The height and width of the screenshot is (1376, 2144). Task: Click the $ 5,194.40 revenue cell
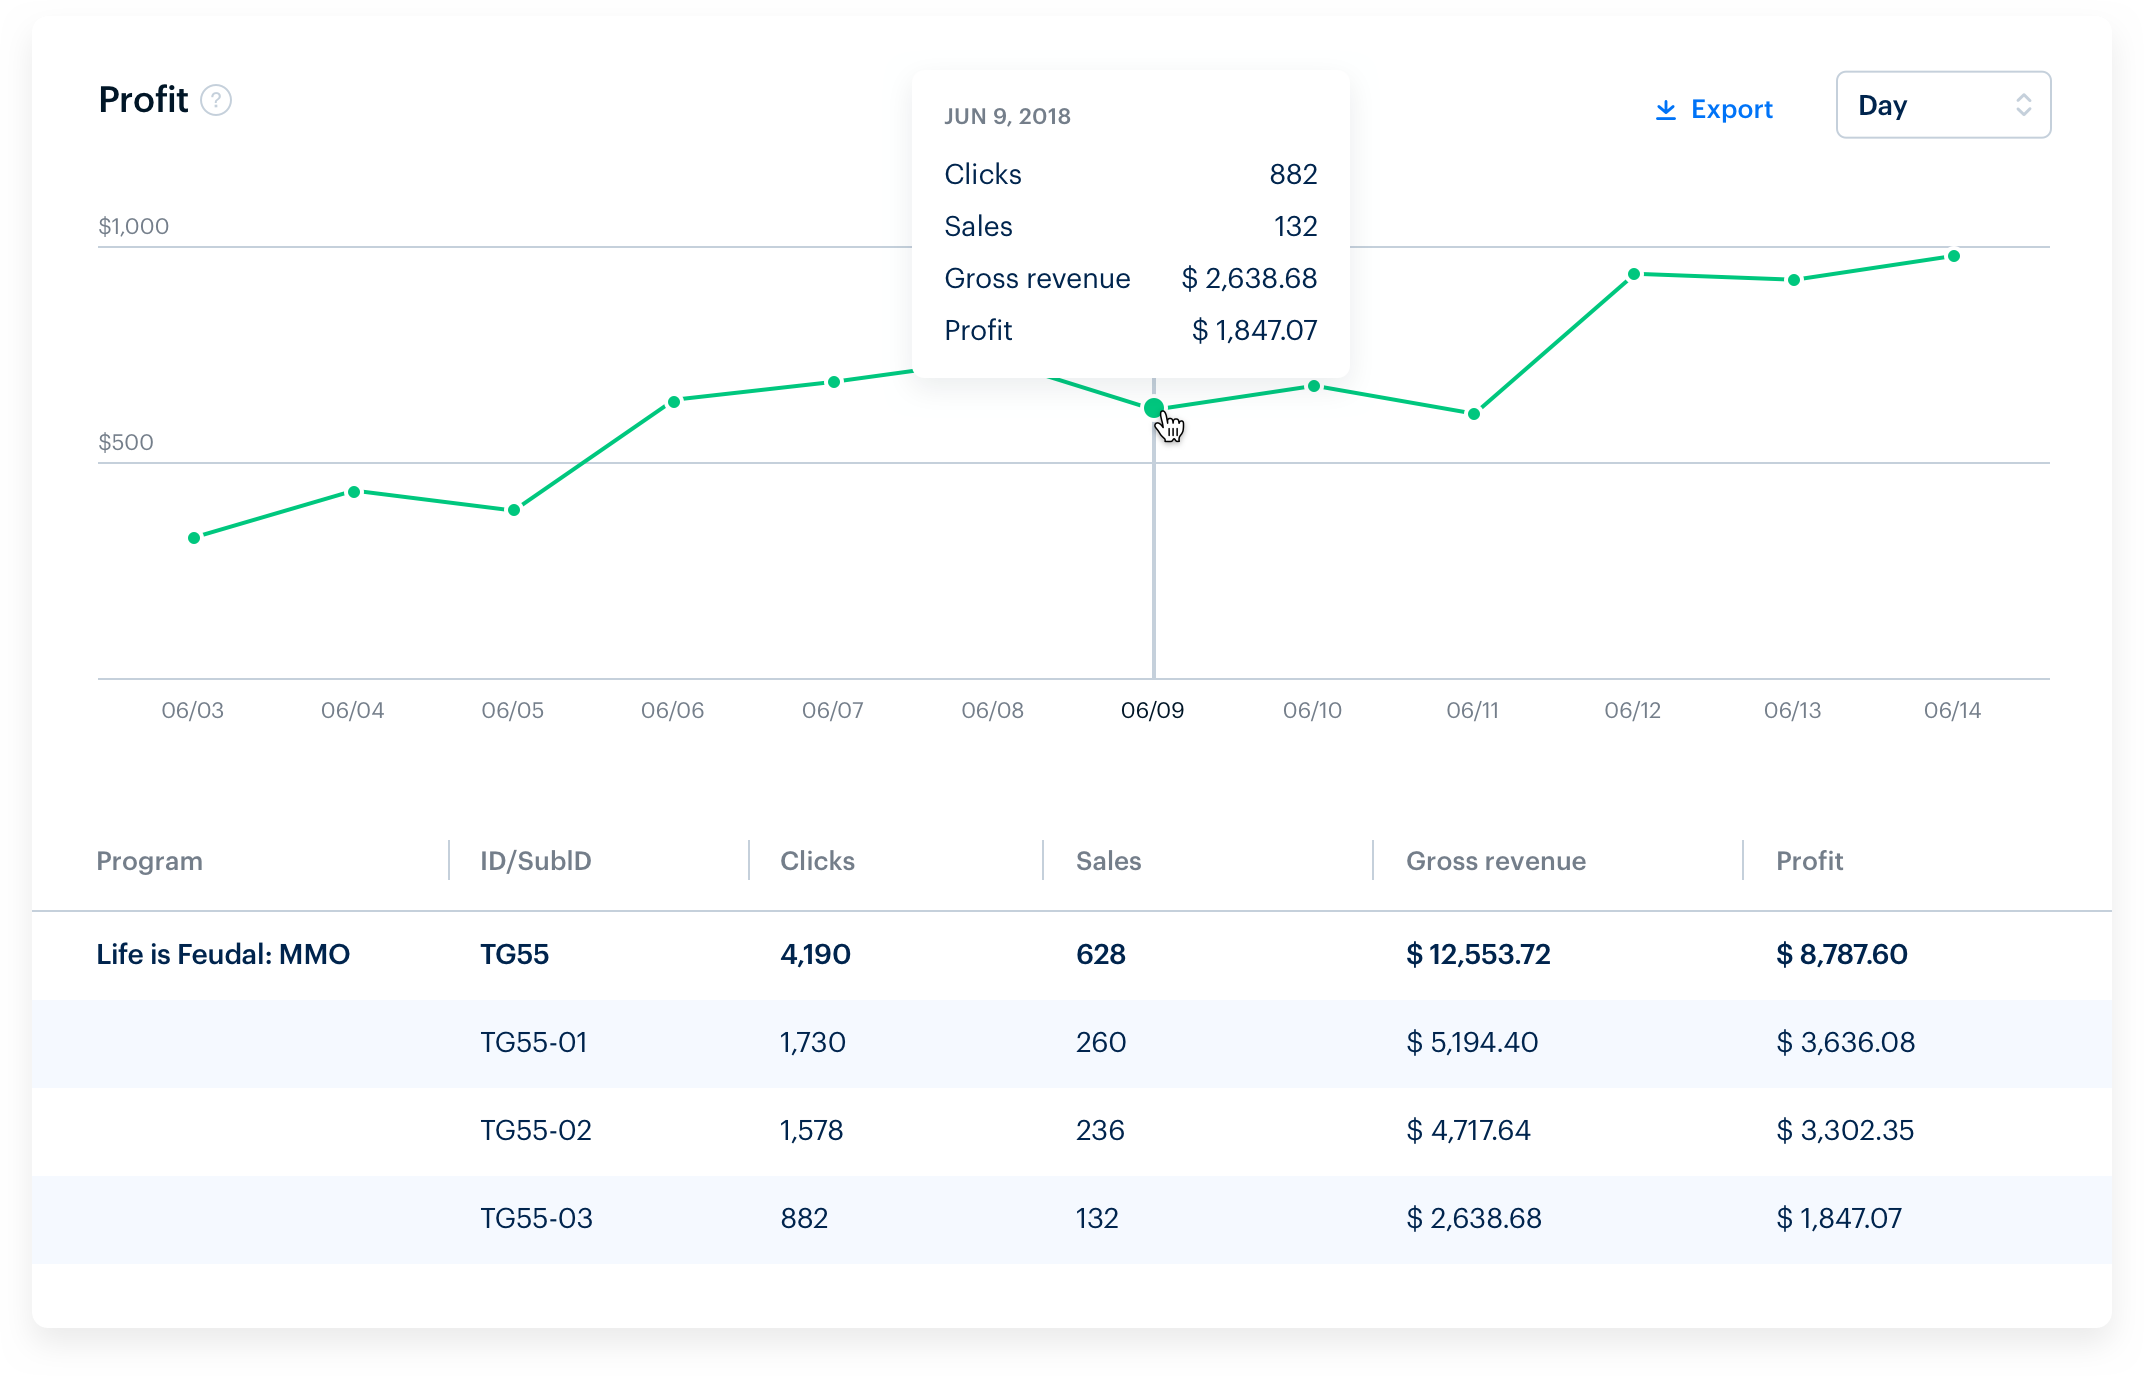1472,1042
